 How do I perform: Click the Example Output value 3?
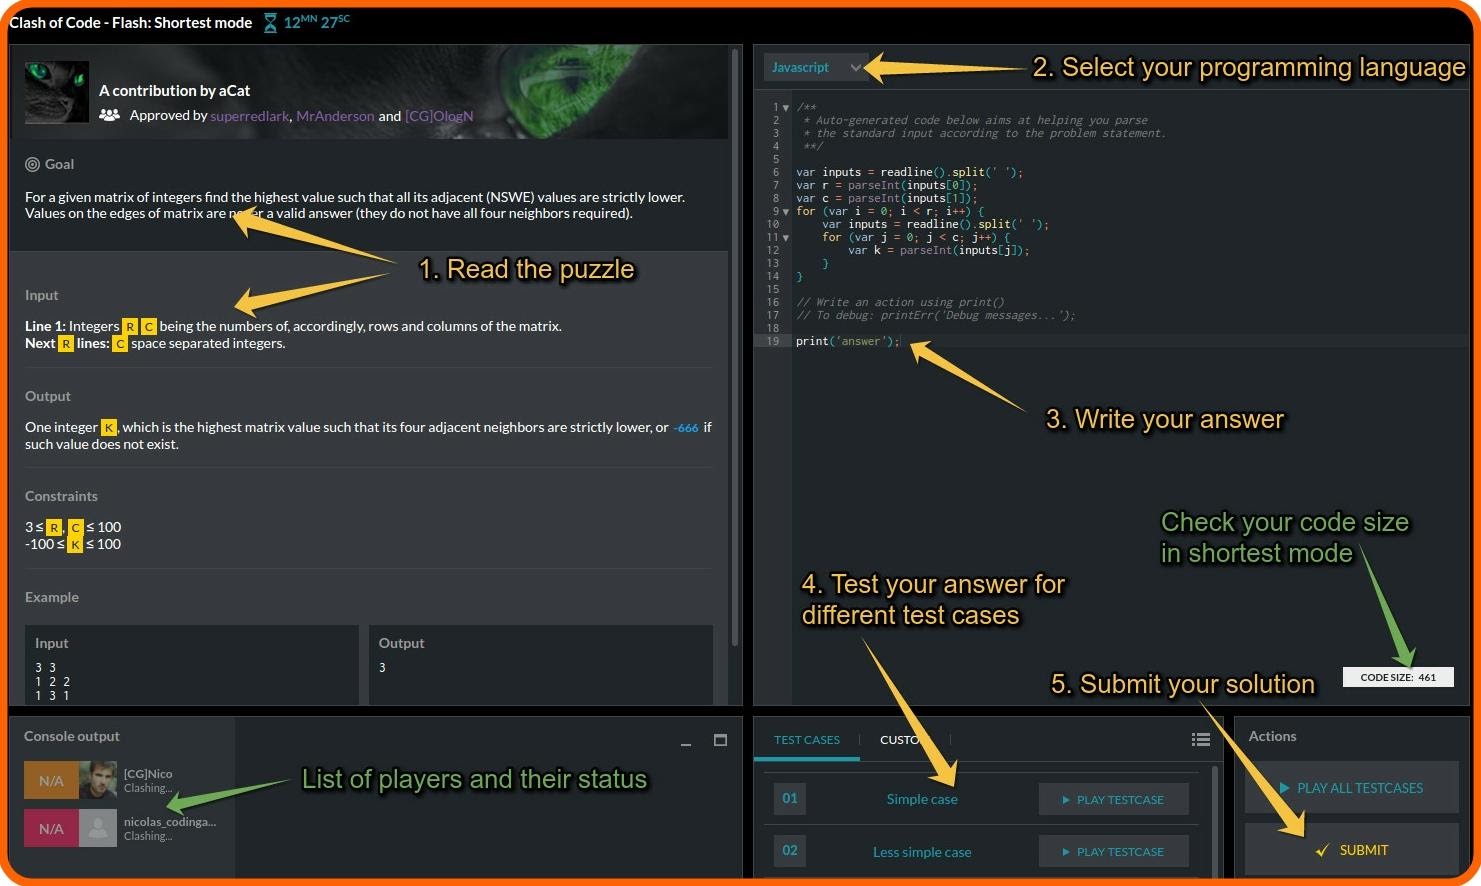click(x=382, y=667)
